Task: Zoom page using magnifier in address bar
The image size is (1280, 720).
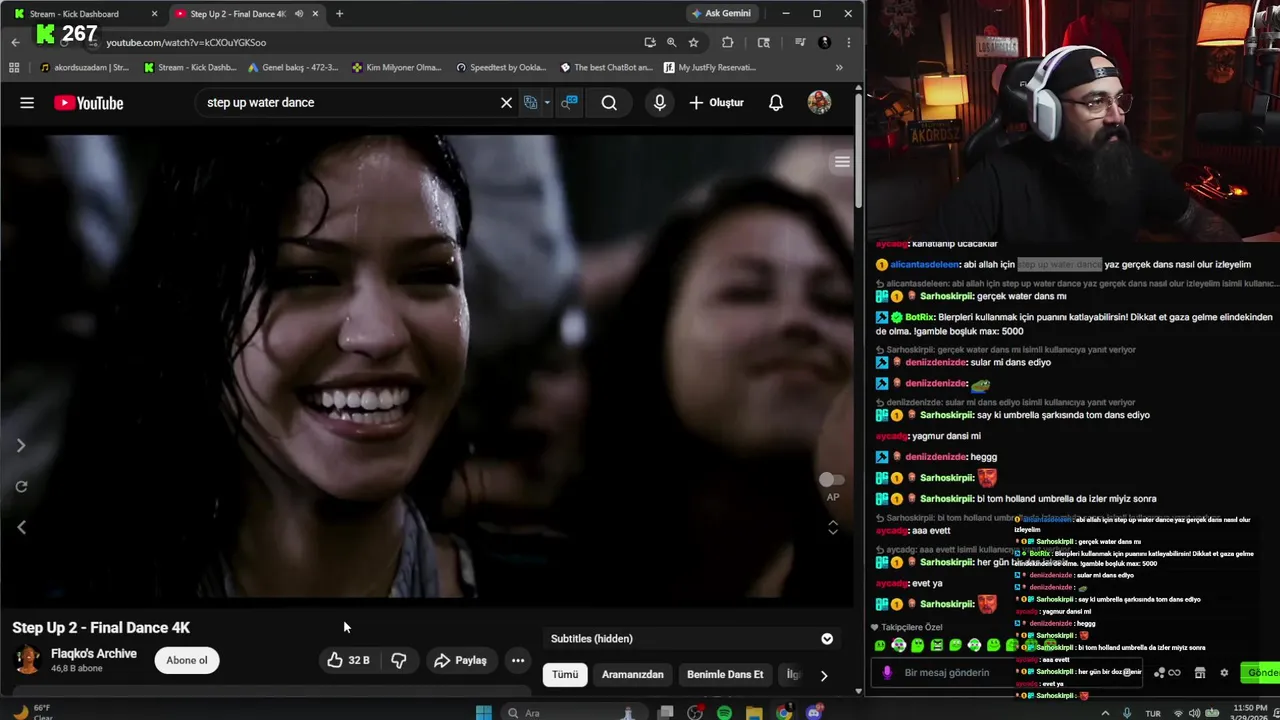Action: [x=671, y=42]
